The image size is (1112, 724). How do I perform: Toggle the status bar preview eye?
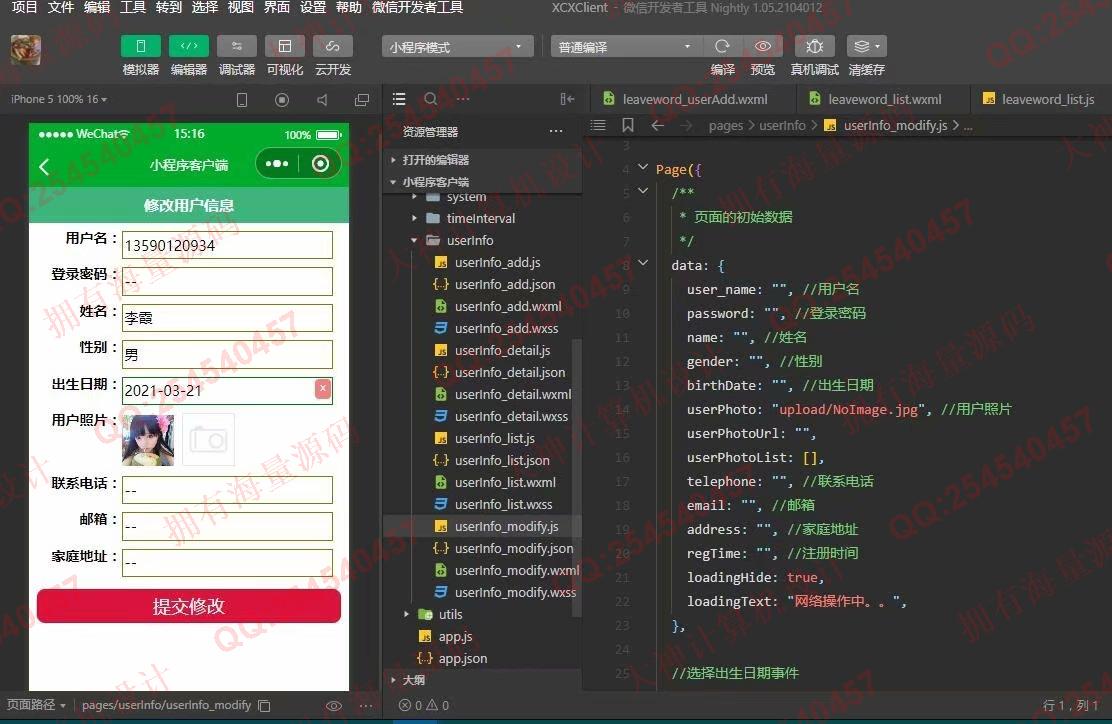click(333, 706)
